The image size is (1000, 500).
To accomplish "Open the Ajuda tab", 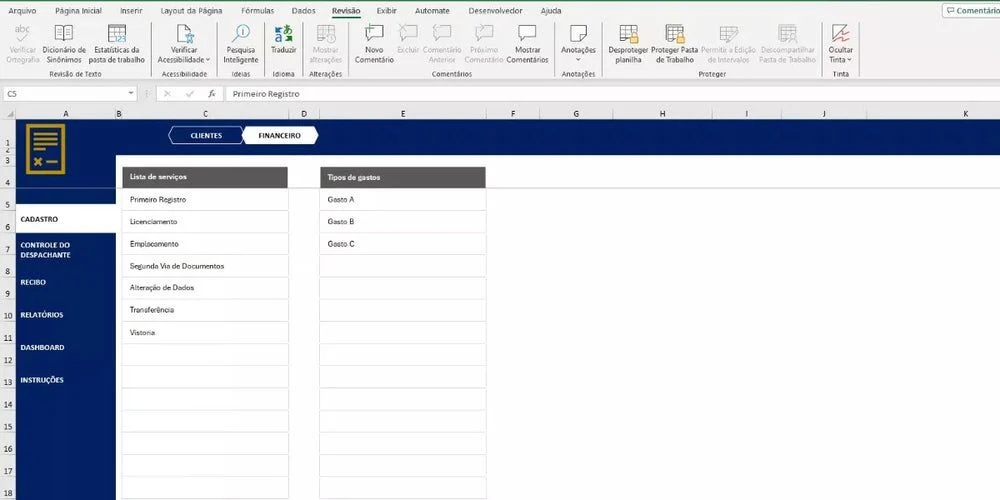I will [551, 11].
